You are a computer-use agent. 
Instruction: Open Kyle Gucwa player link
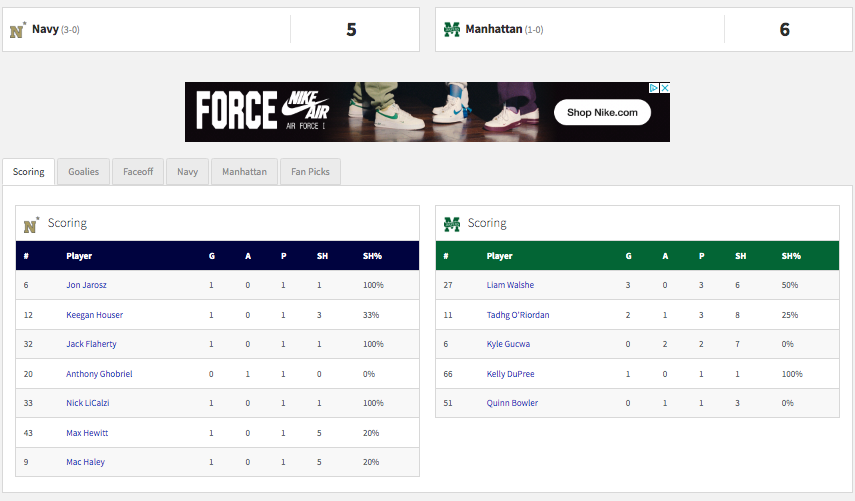[x=508, y=344]
